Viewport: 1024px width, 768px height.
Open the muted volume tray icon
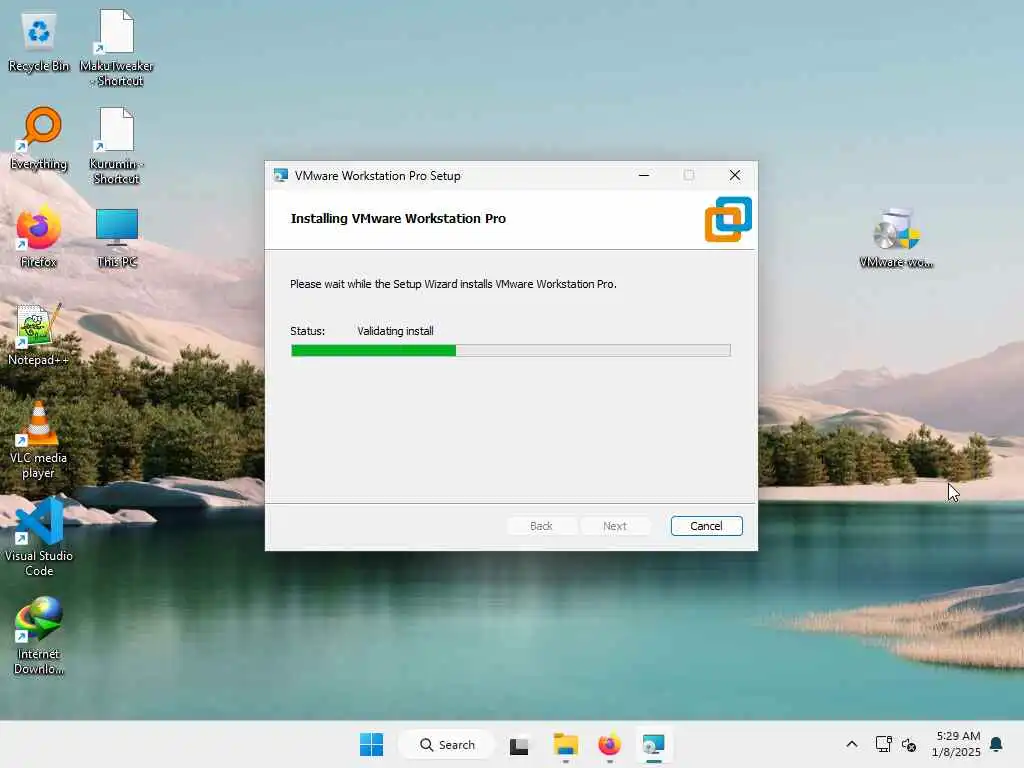(908, 744)
